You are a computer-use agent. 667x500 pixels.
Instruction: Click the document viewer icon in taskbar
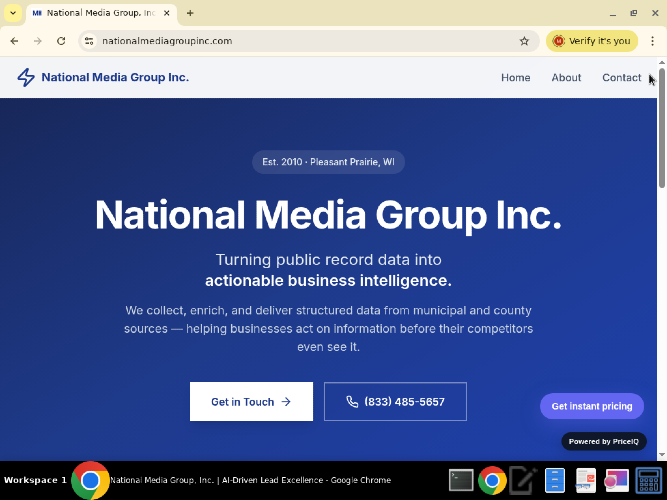point(586,480)
